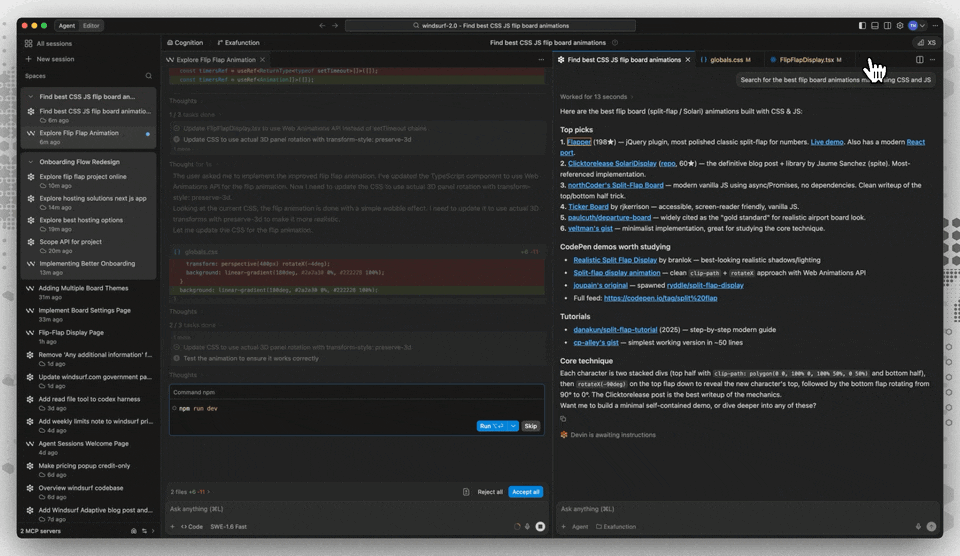The width and height of the screenshot is (960, 556).
Task: Open the All sessions grid icon
Action: (28, 43)
